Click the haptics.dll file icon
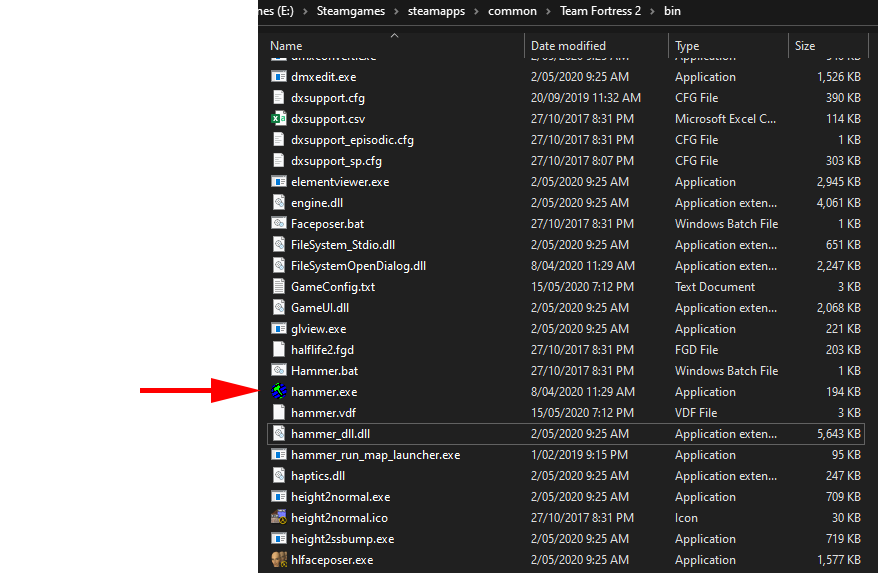Viewport: 878px width, 573px height. [x=279, y=476]
